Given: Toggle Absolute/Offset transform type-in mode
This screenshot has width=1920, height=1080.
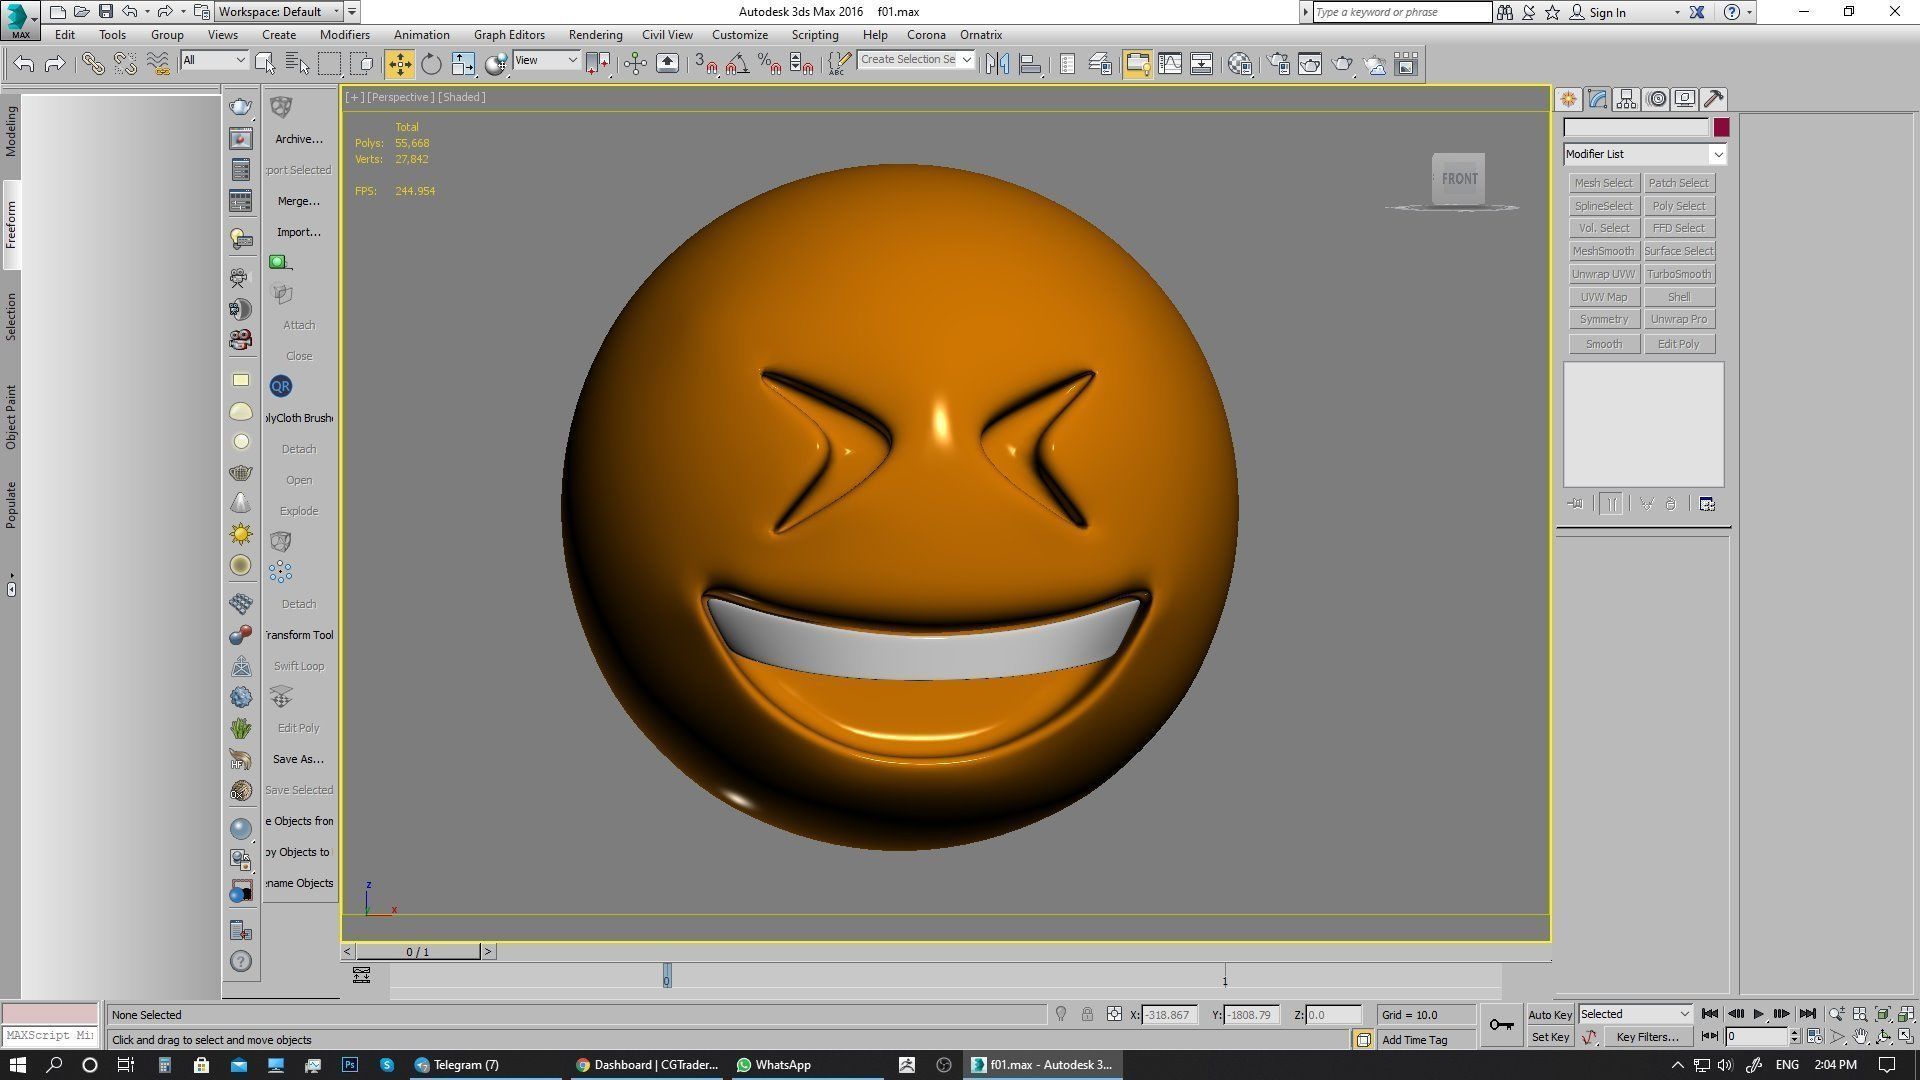Looking at the screenshot, I should 1114,1014.
